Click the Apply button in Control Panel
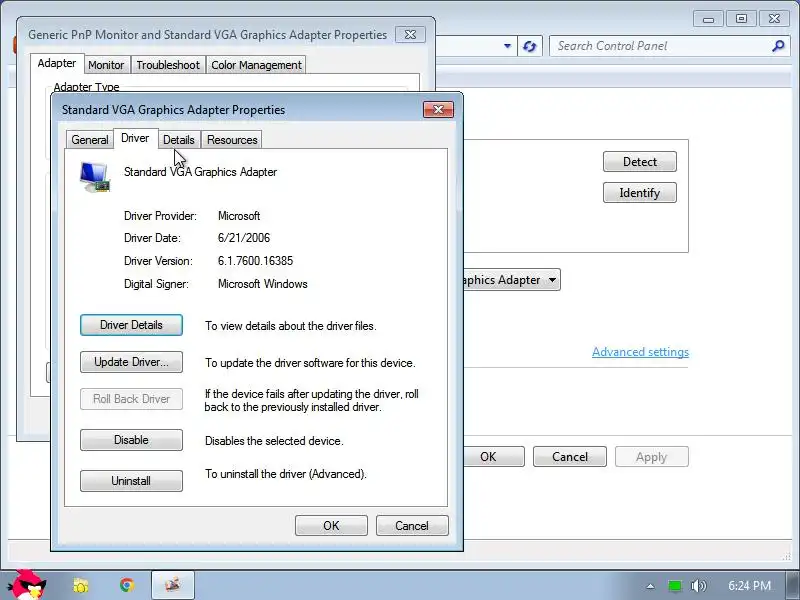This screenshot has height=600, width=800. pyautogui.click(x=652, y=457)
